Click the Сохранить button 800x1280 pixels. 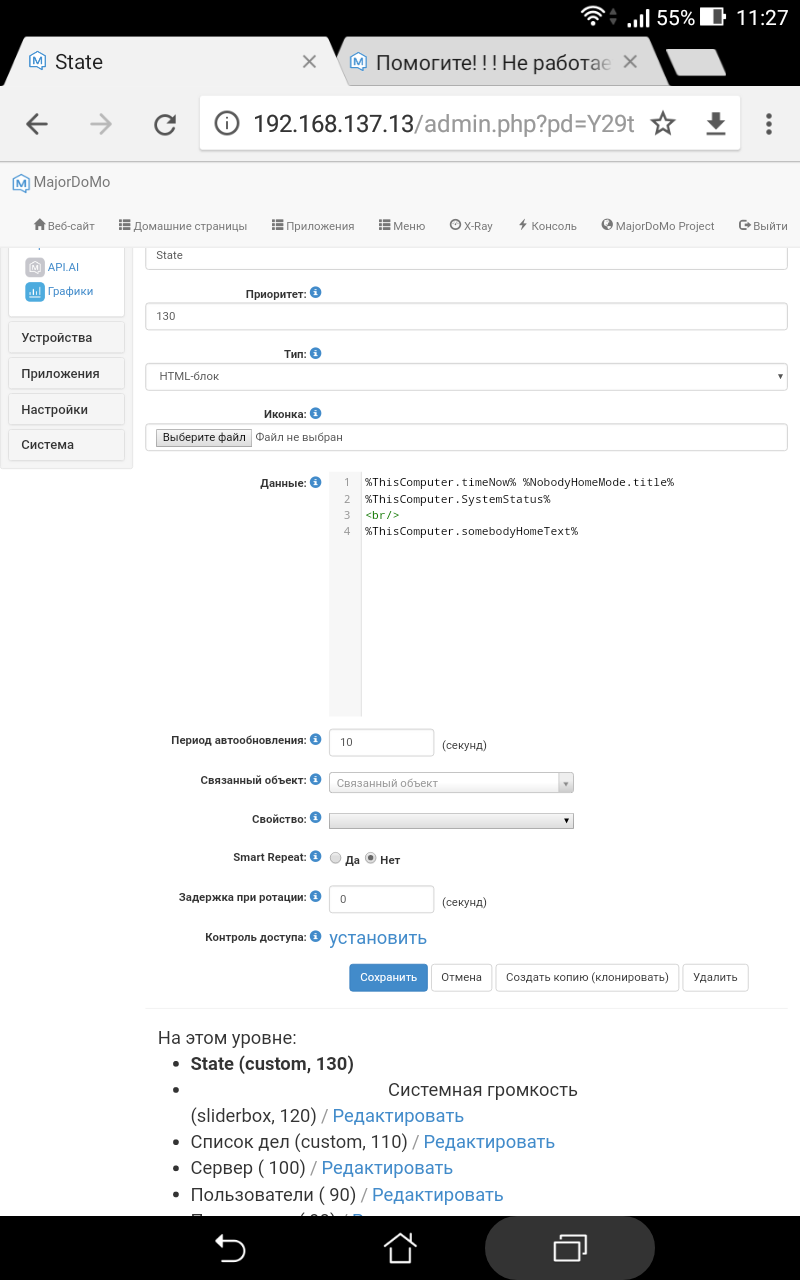[388, 977]
